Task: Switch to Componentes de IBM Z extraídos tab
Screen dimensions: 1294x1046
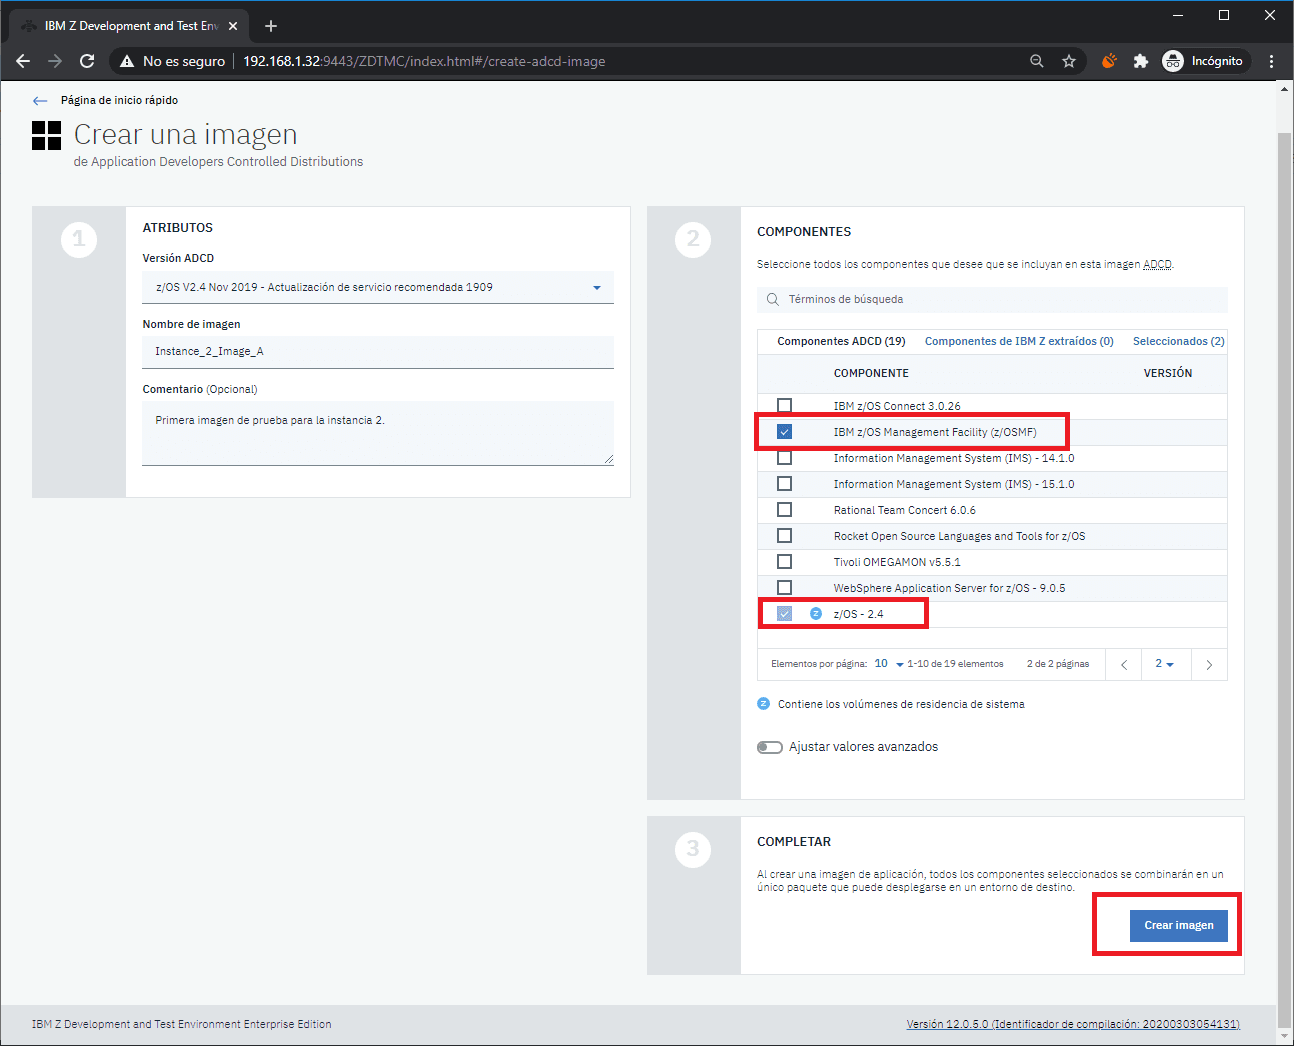Action: point(1018,341)
